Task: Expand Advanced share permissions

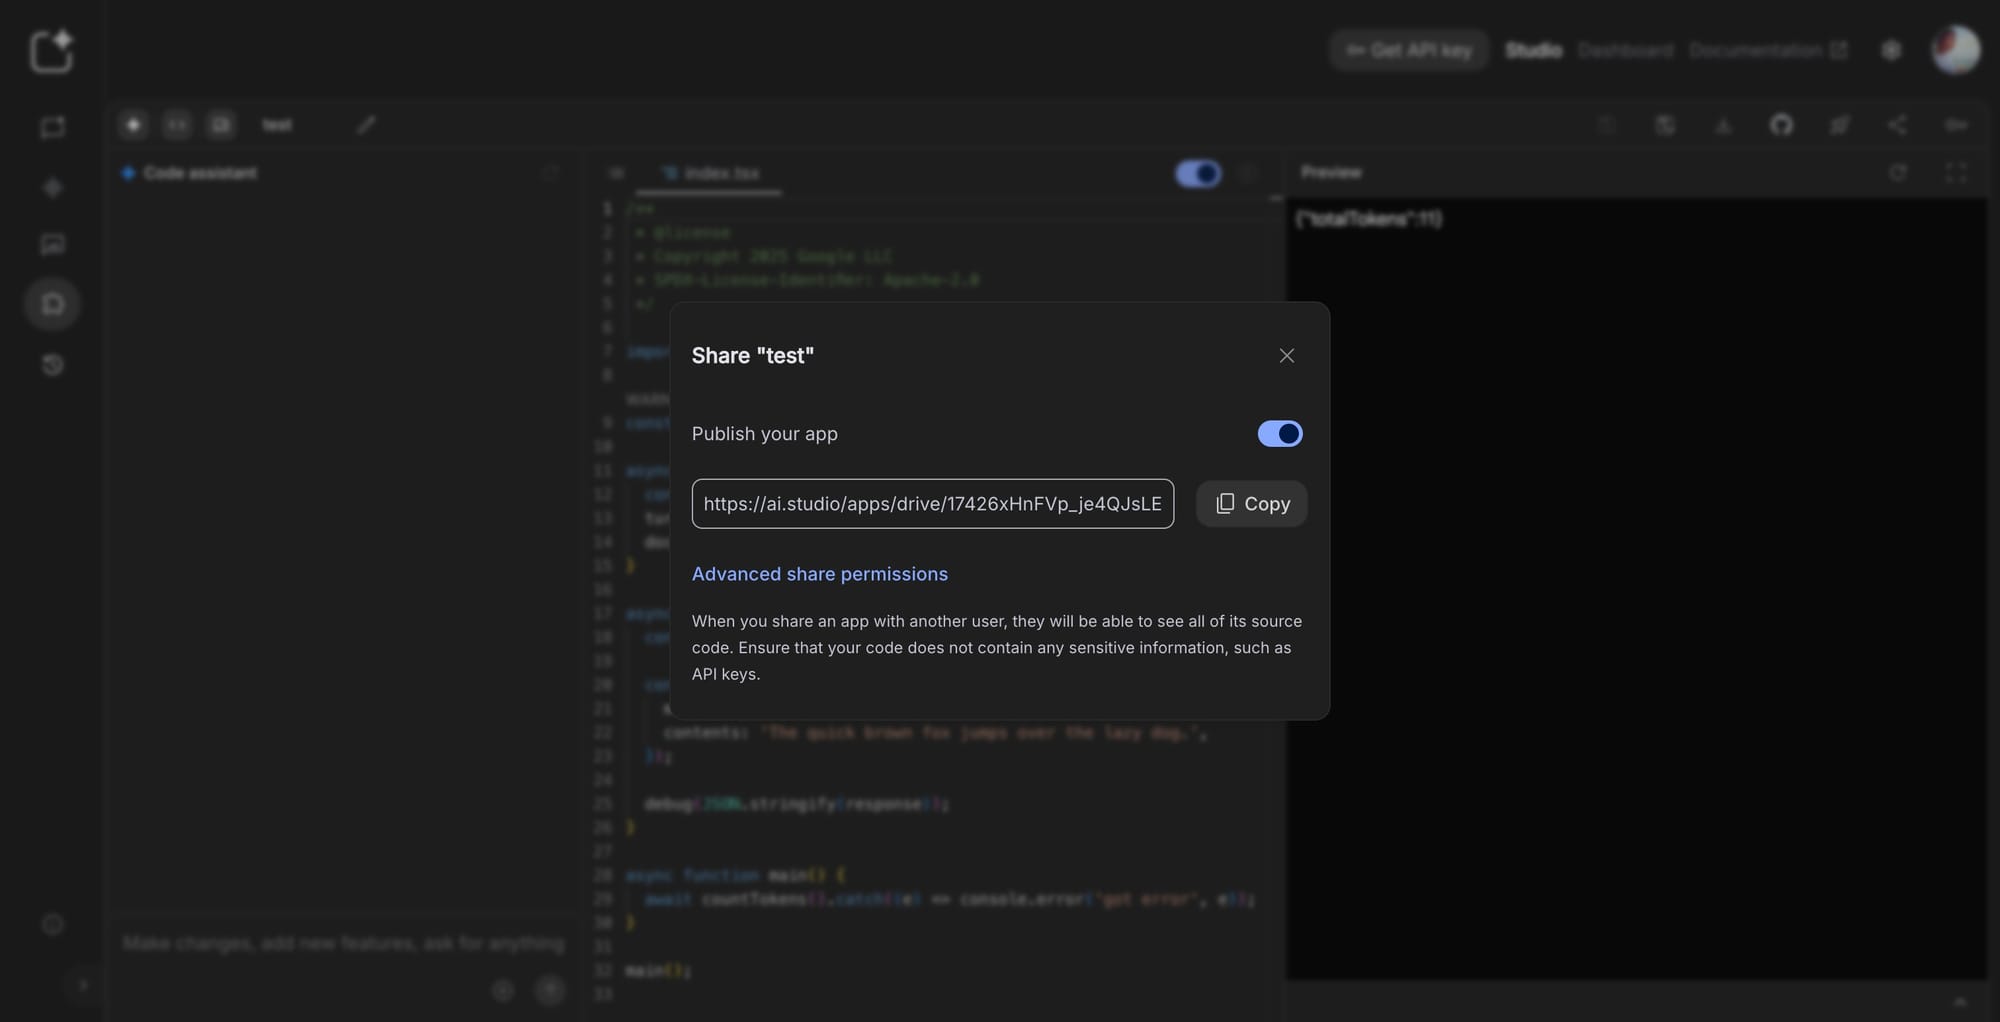Action: pos(819,573)
